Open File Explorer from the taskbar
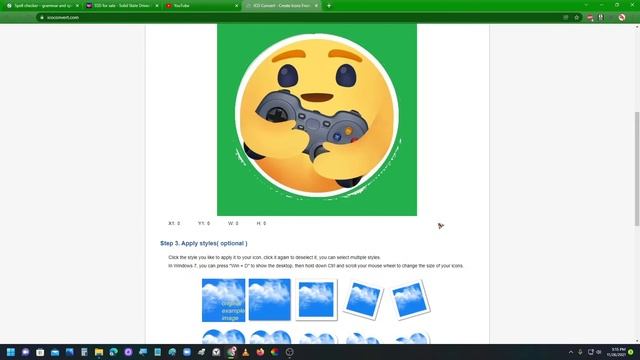 [99, 352]
